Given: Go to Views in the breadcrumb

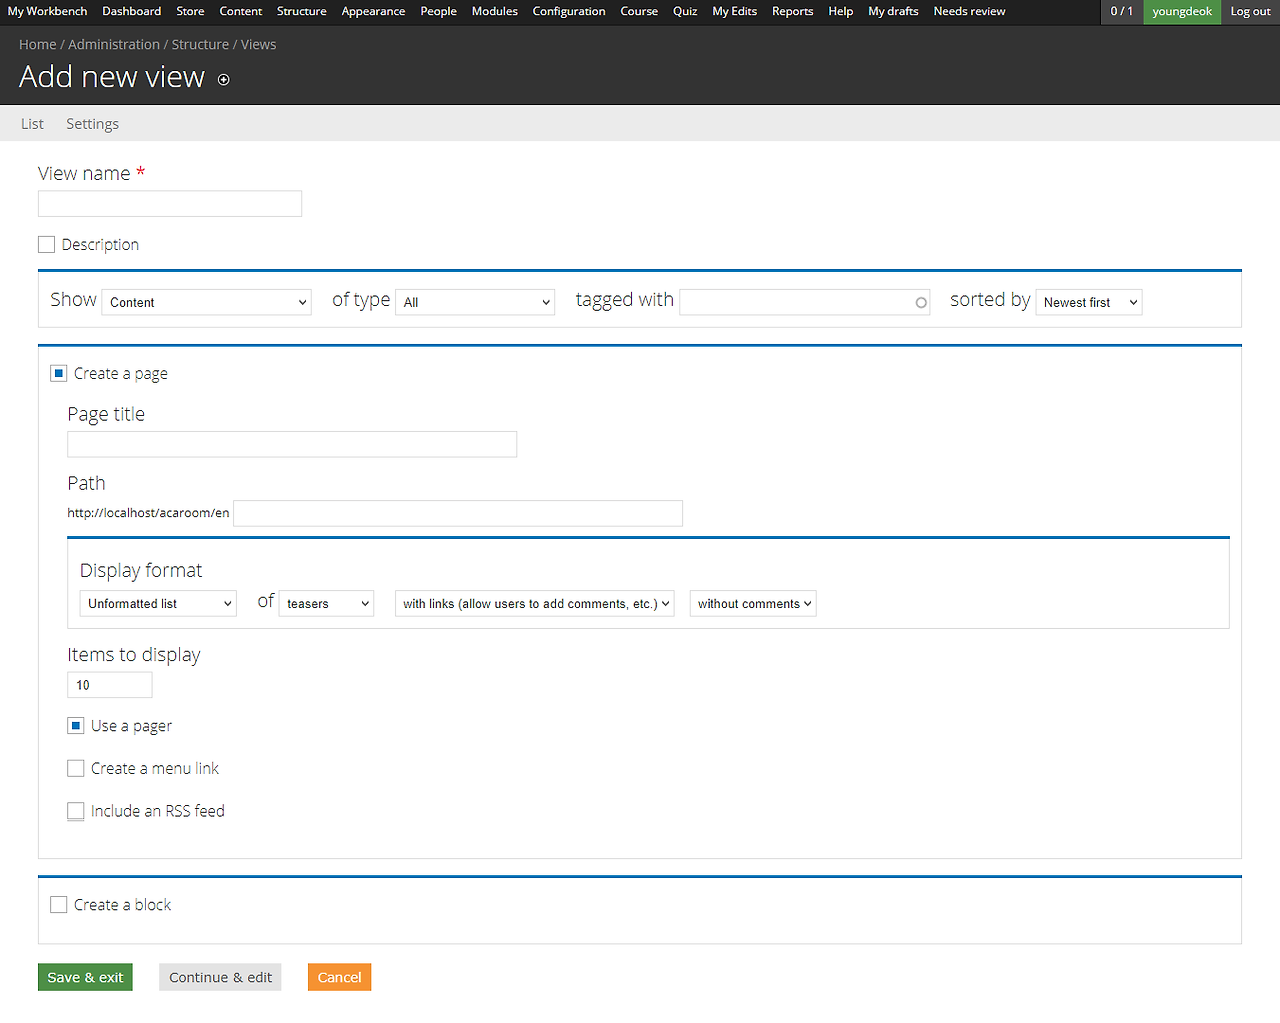Looking at the screenshot, I should pos(258,45).
